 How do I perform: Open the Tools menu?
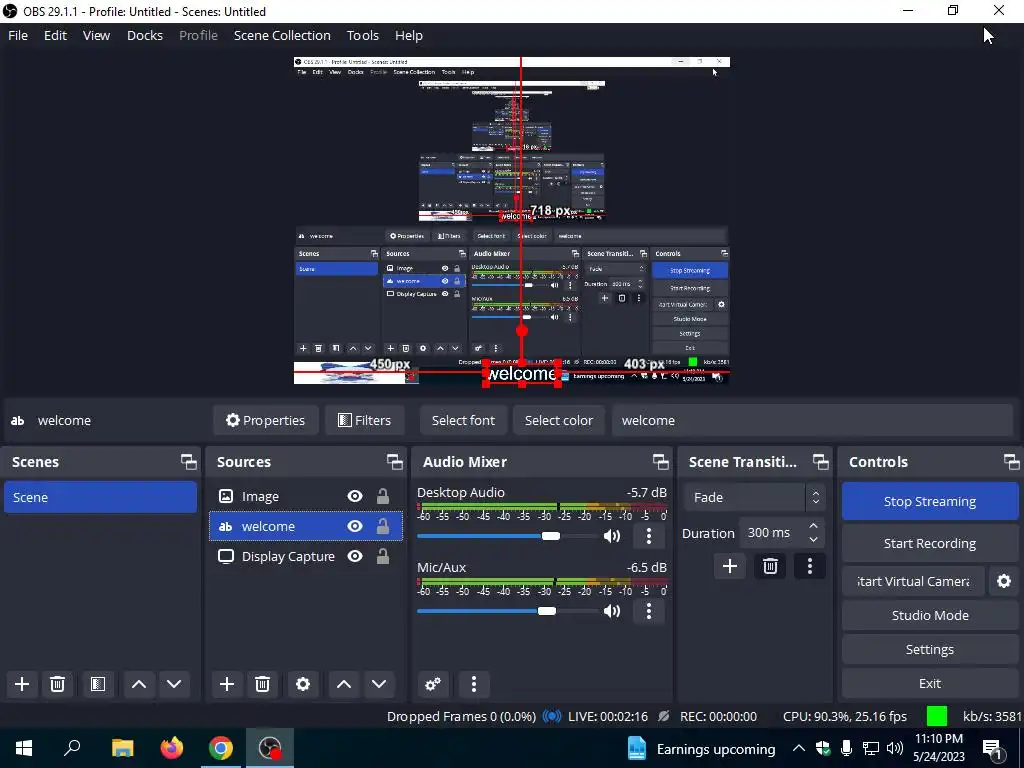pos(362,35)
